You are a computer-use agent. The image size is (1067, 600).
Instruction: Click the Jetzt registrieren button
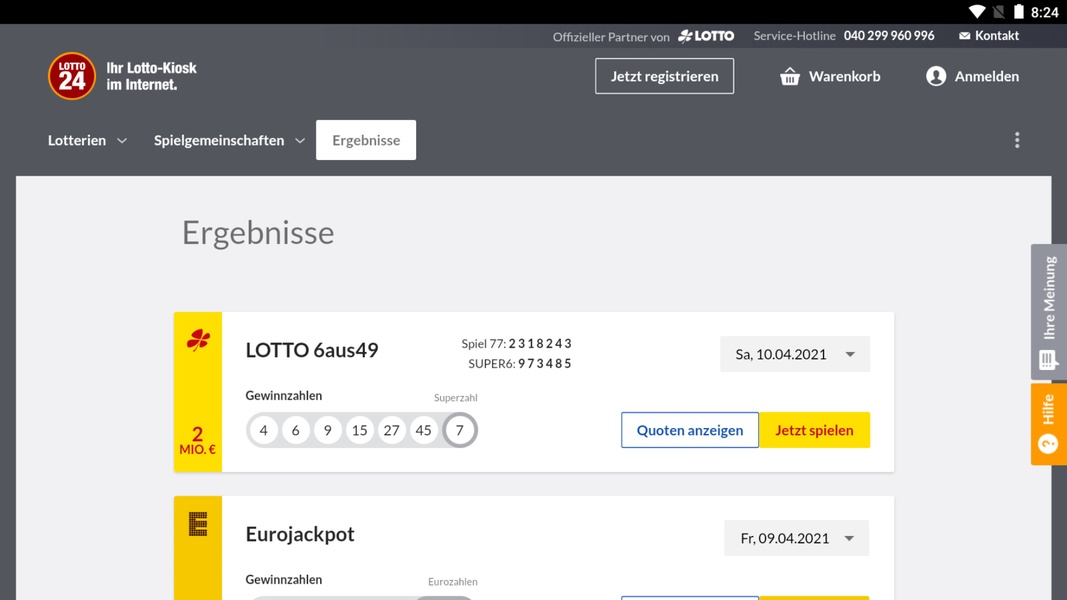tap(664, 76)
